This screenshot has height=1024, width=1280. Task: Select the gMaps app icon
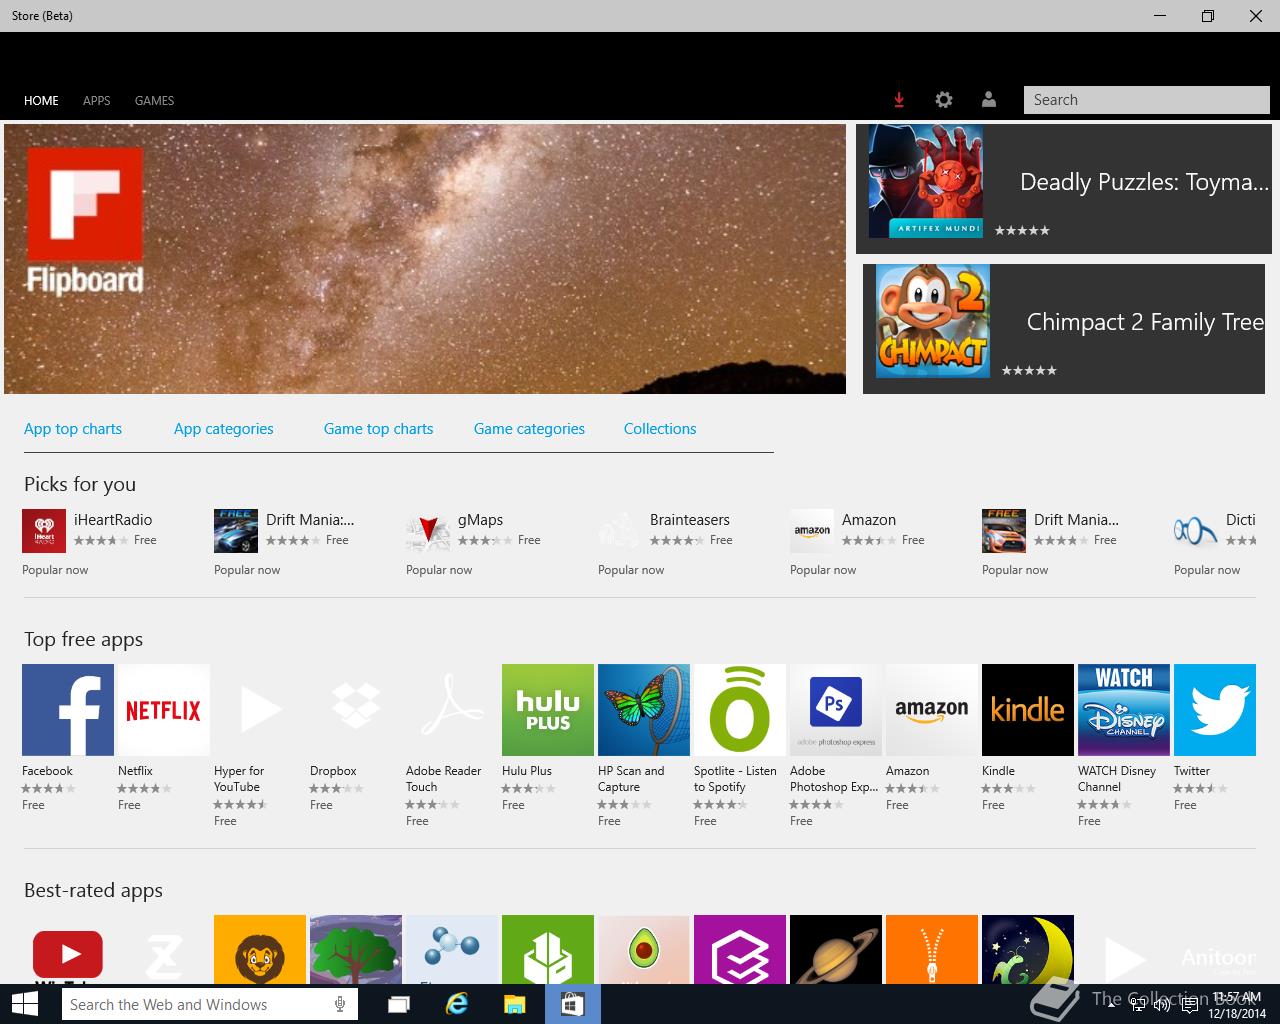tap(428, 531)
